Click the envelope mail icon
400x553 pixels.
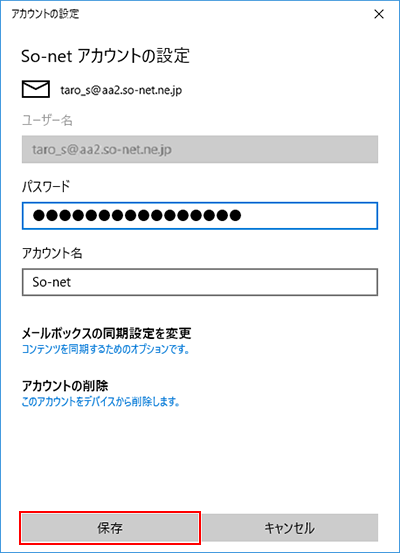pyautogui.click(x=36, y=89)
